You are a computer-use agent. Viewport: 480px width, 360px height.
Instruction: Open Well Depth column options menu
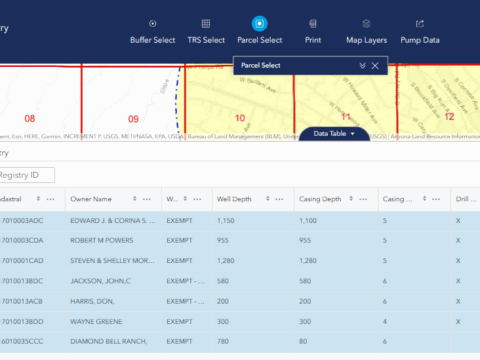pyautogui.click(x=279, y=199)
